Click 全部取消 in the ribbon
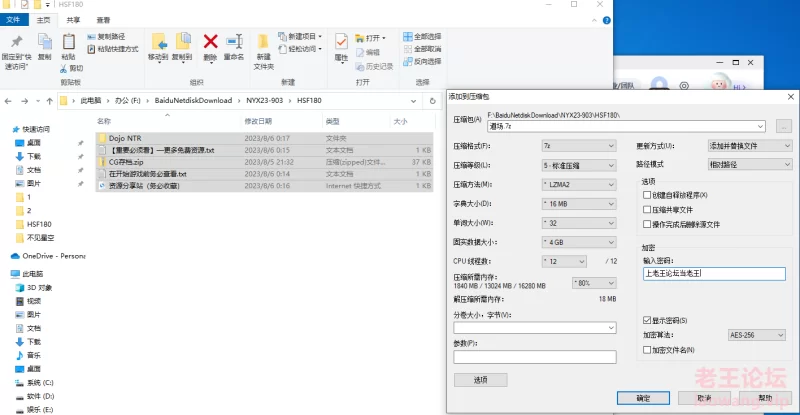 [x=422, y=49]
